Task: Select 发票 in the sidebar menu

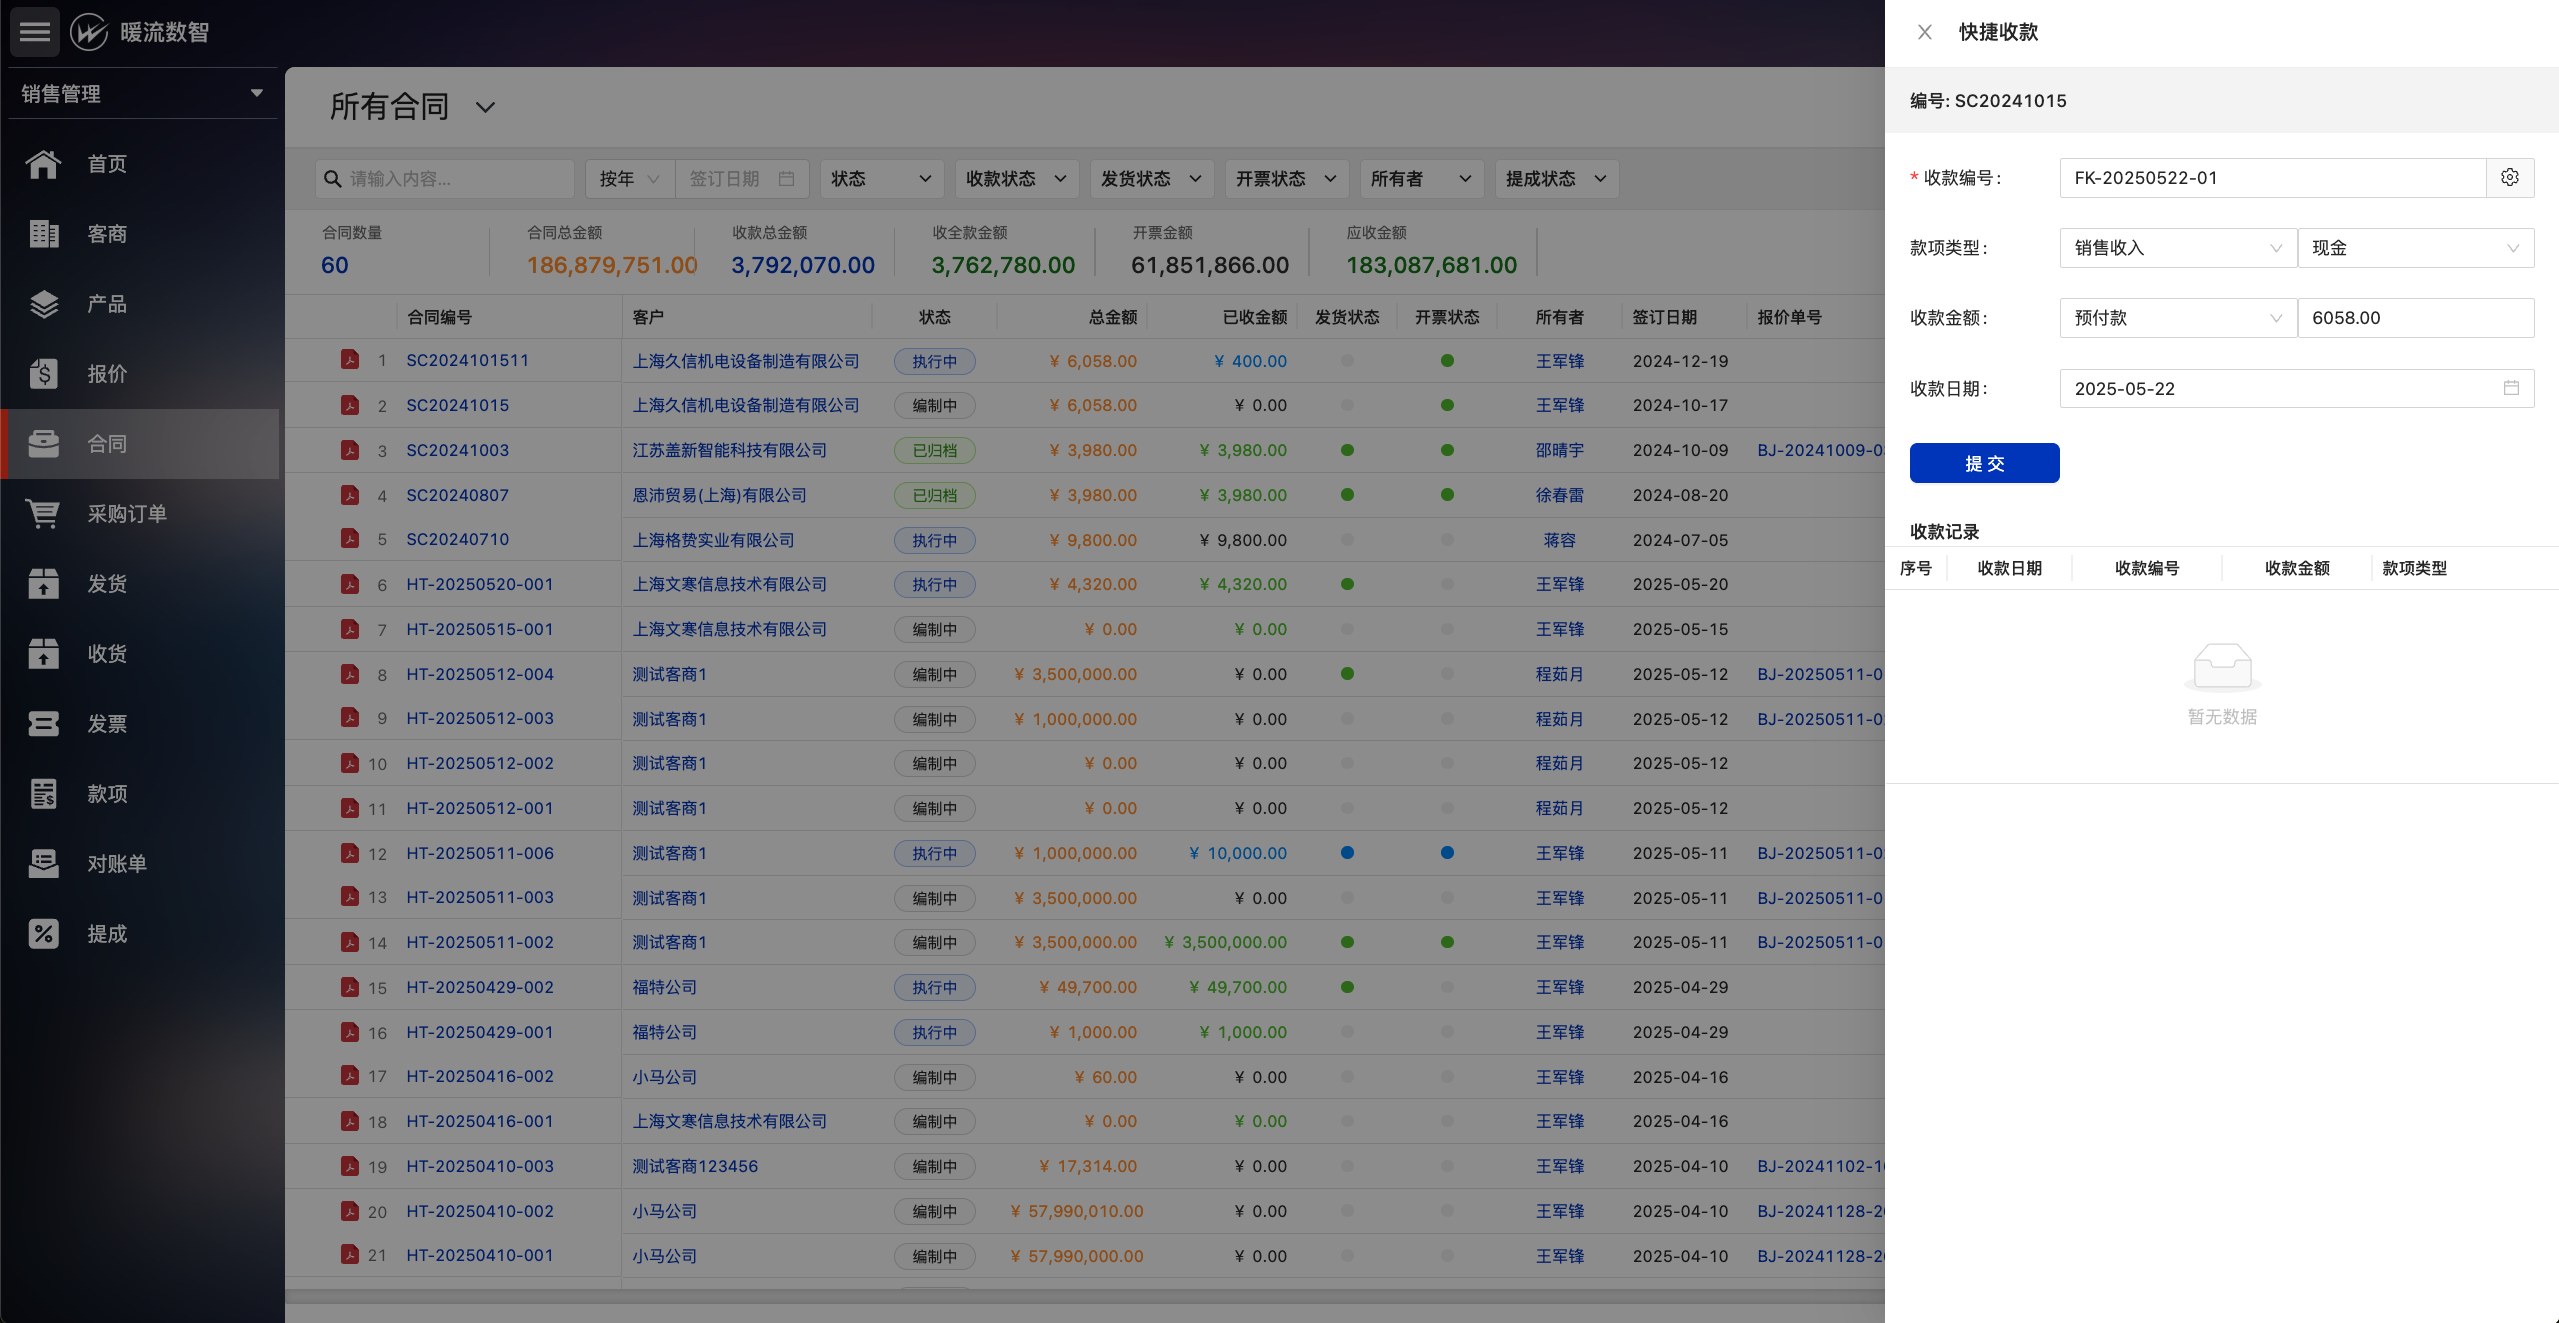Action: pos(107,724)
